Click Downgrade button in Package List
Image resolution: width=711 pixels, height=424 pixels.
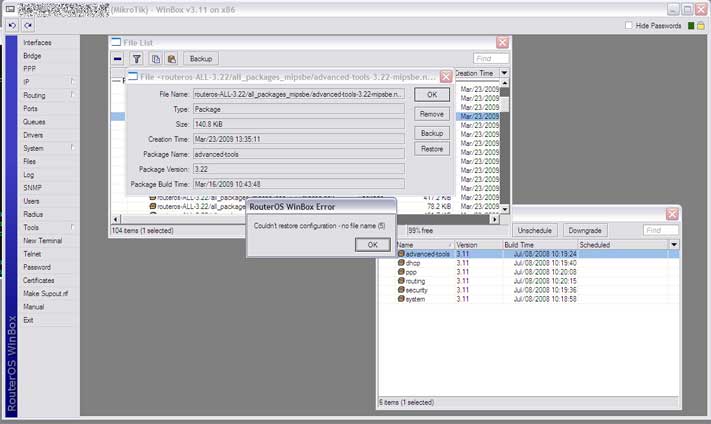pyautogui.click(x=585, y=230)
